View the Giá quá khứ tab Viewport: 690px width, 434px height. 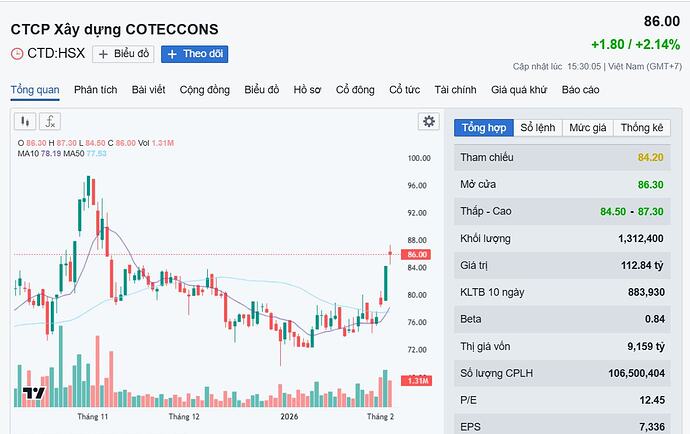[519, 90]
